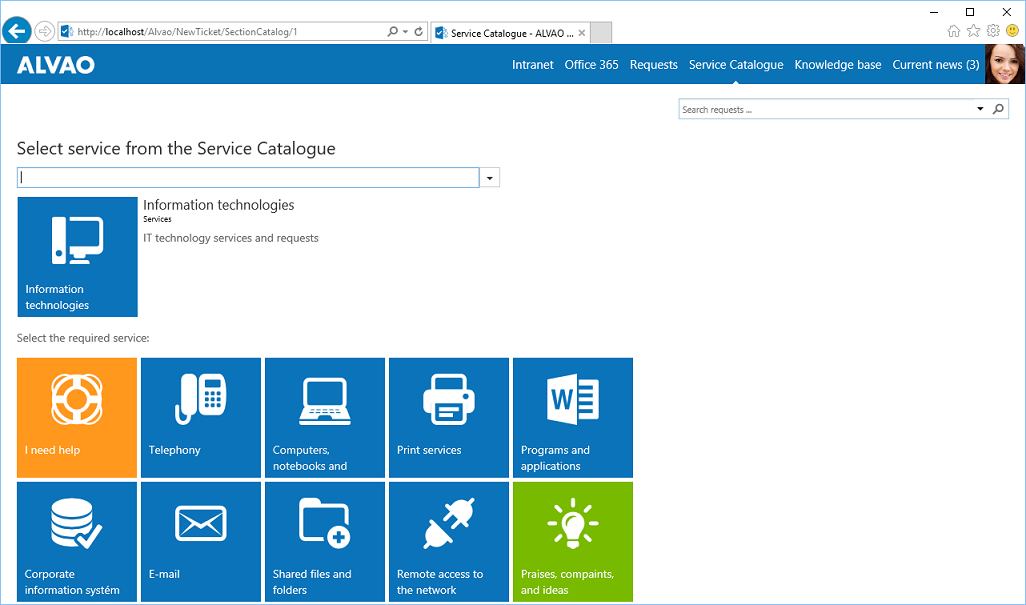Click the request search magnifier icon
This screenshot has height=605, width=1026.
pyautogui.click(x=998, y=108)
